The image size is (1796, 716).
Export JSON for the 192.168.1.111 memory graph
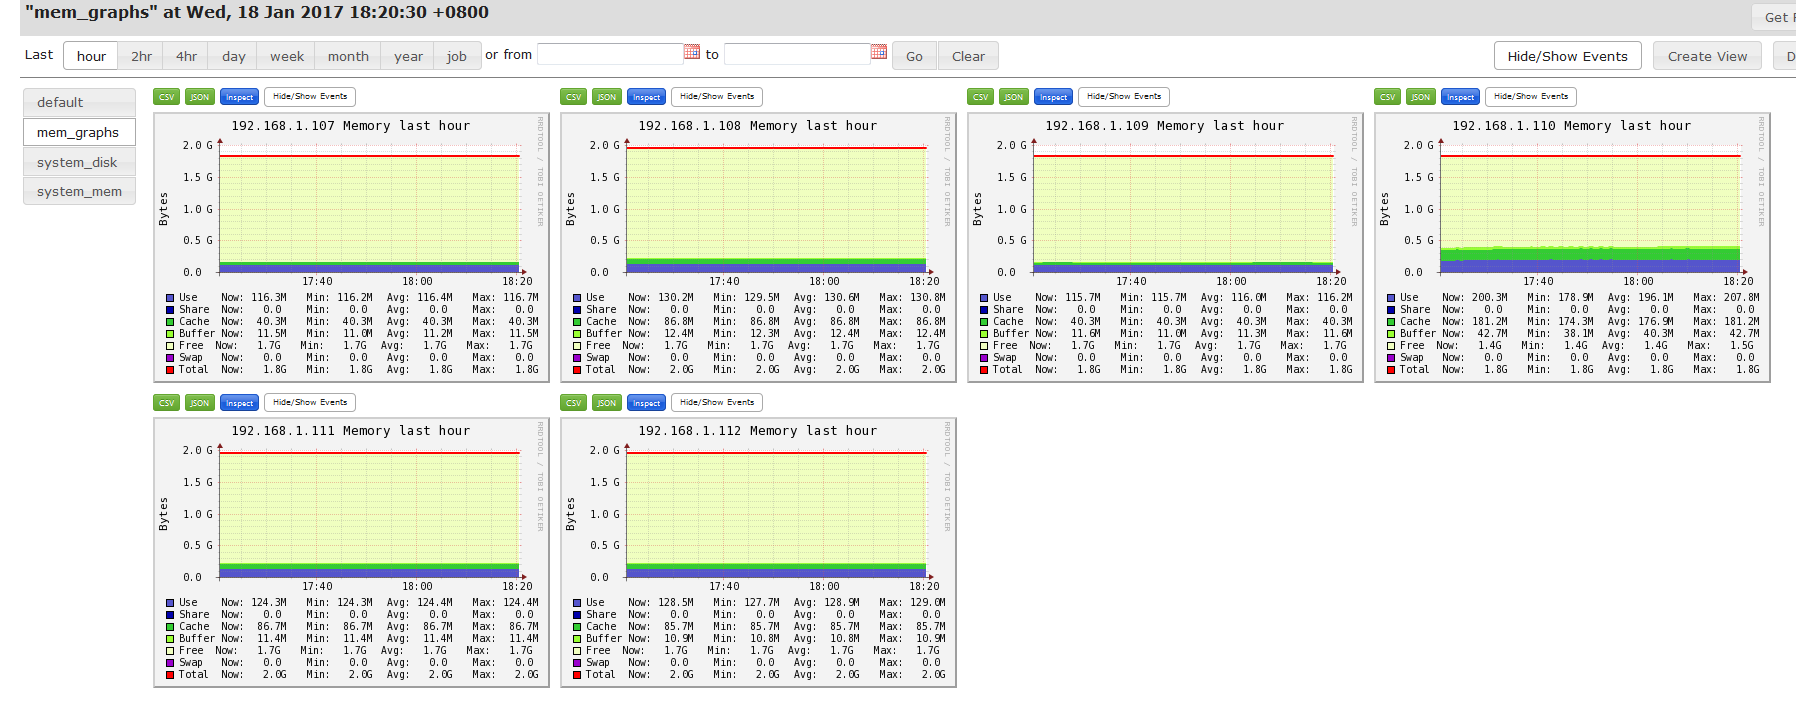pyautogui.click(x=199, y=403)
